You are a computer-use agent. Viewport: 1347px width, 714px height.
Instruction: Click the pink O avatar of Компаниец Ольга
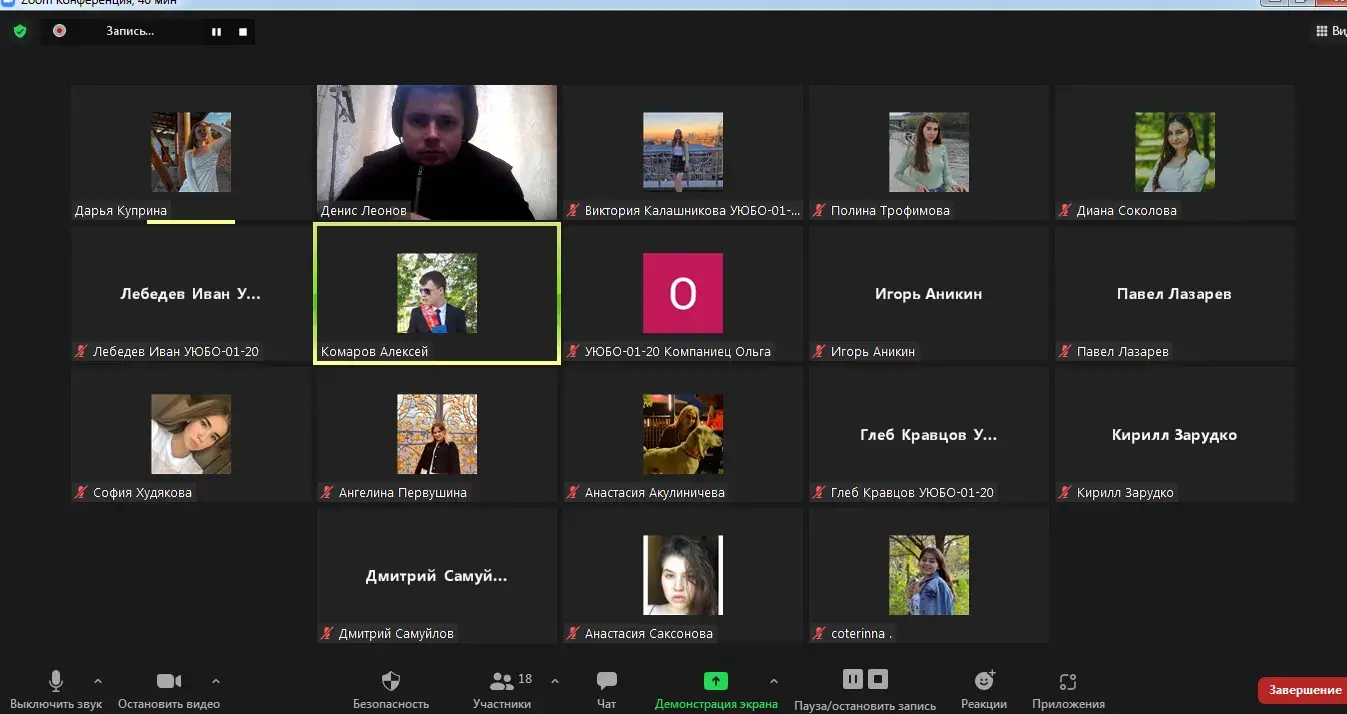(683, 293)
